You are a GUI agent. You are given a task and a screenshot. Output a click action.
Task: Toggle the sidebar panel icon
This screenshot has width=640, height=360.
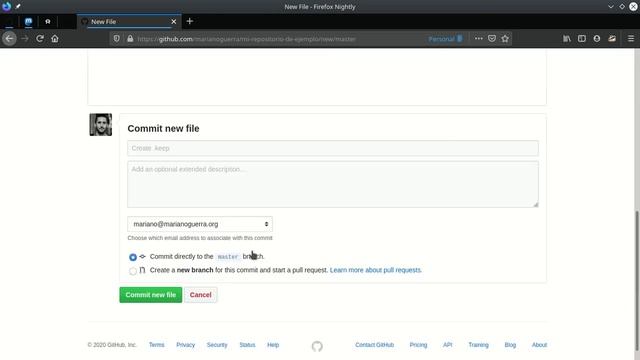pyautogui.click(x=582, y=39)
